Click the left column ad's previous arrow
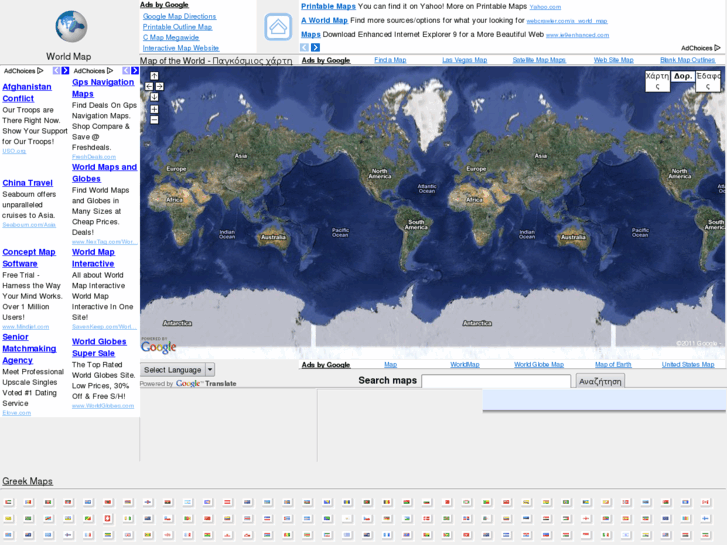The width and height of the screenshot is (727, 545). point(57,71)
